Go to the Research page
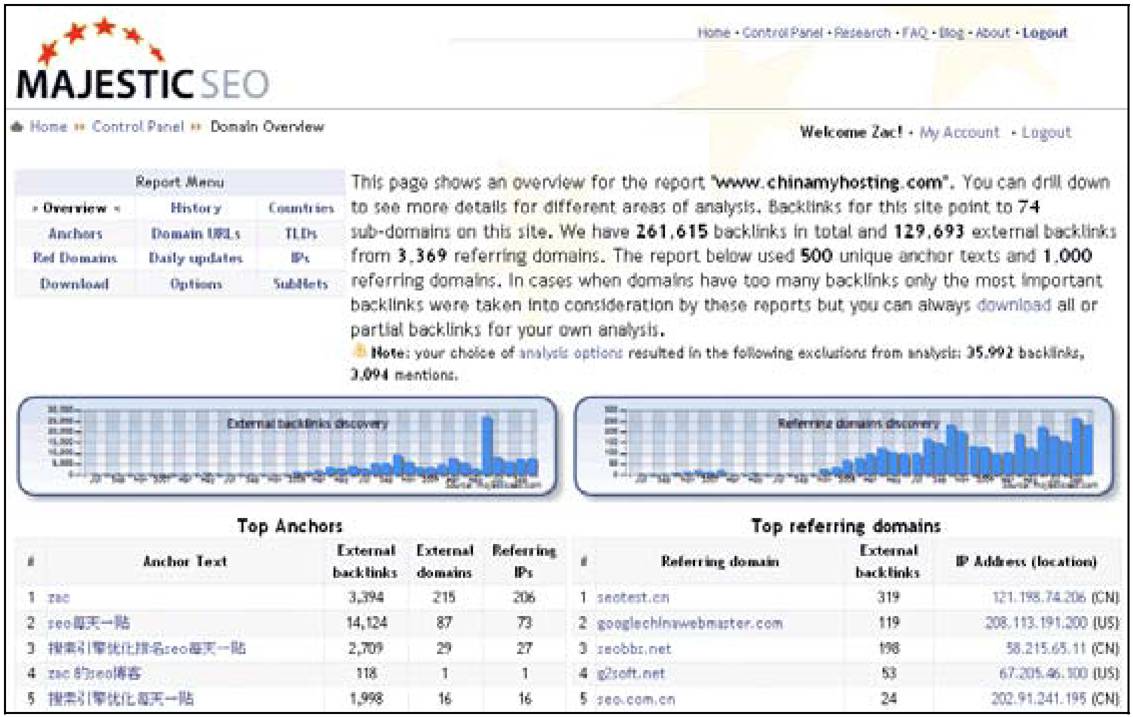The image size is (1133, 717). point(862,33)
